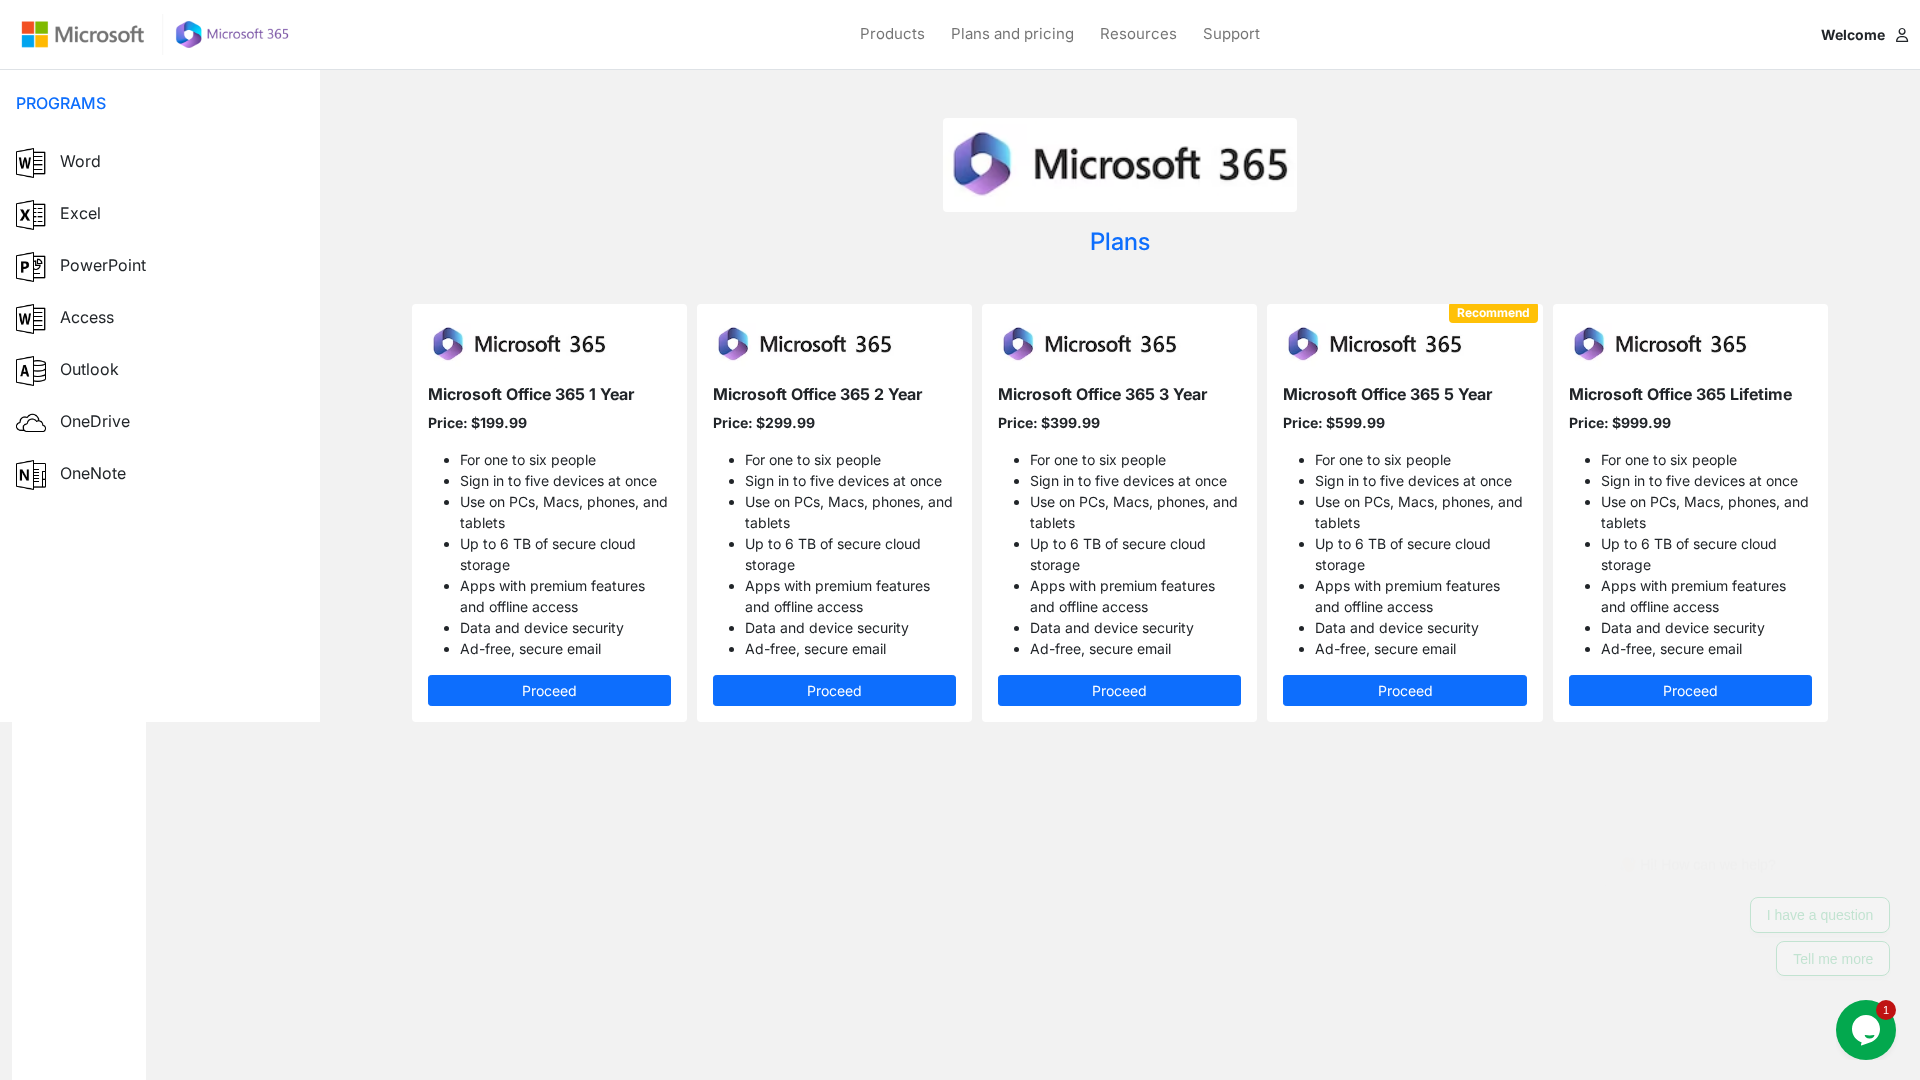Select the PowerPoint program icon
Image resolution: width=1920 pixels, height=1080 pixels.
coord(31,266)
